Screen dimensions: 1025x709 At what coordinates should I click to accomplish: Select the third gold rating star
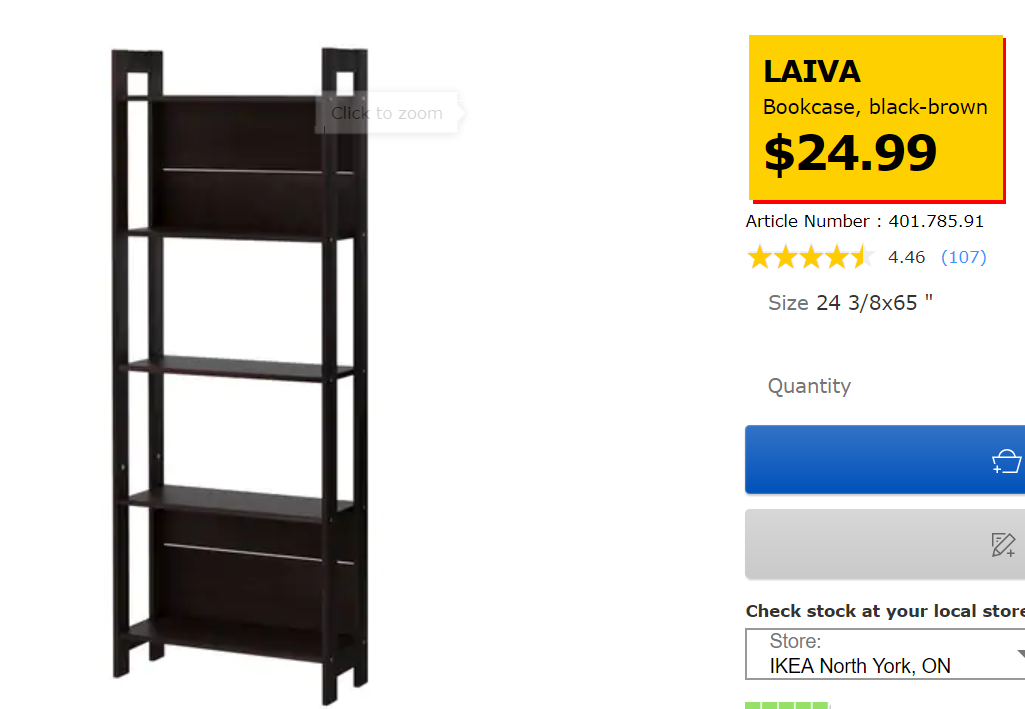(x=811, y=257)
